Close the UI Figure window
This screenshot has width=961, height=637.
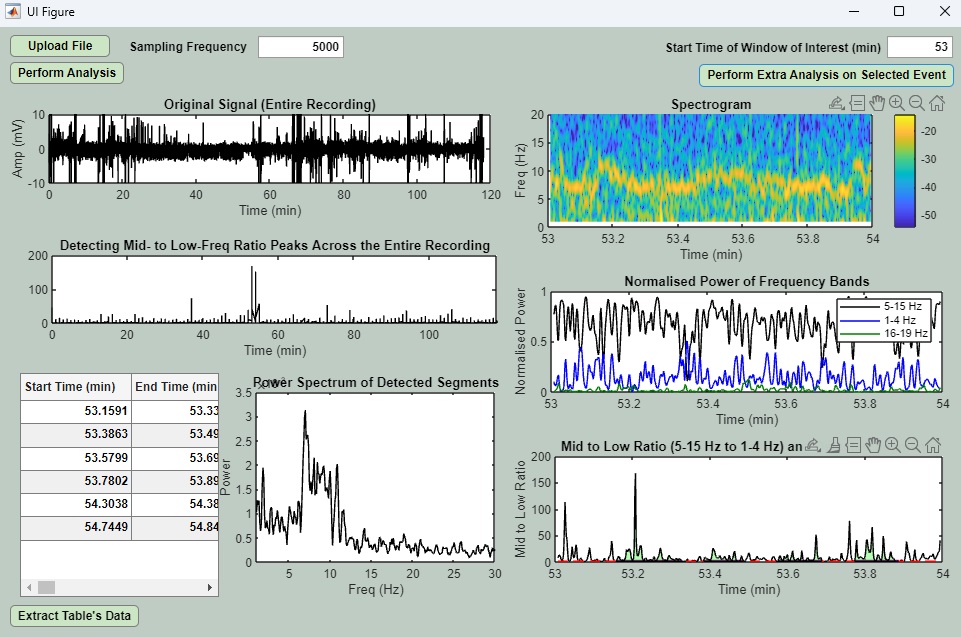pos(944,12)
